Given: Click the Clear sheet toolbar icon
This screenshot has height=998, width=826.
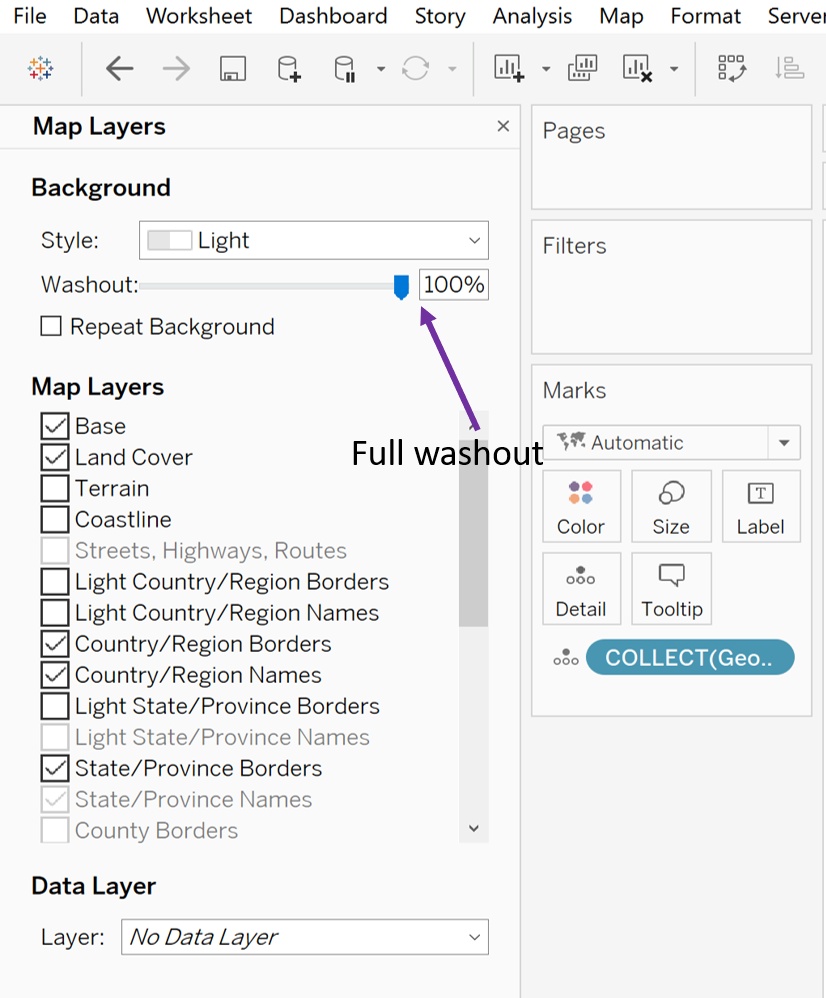Looking at the screenshot, I should point(637,67).
